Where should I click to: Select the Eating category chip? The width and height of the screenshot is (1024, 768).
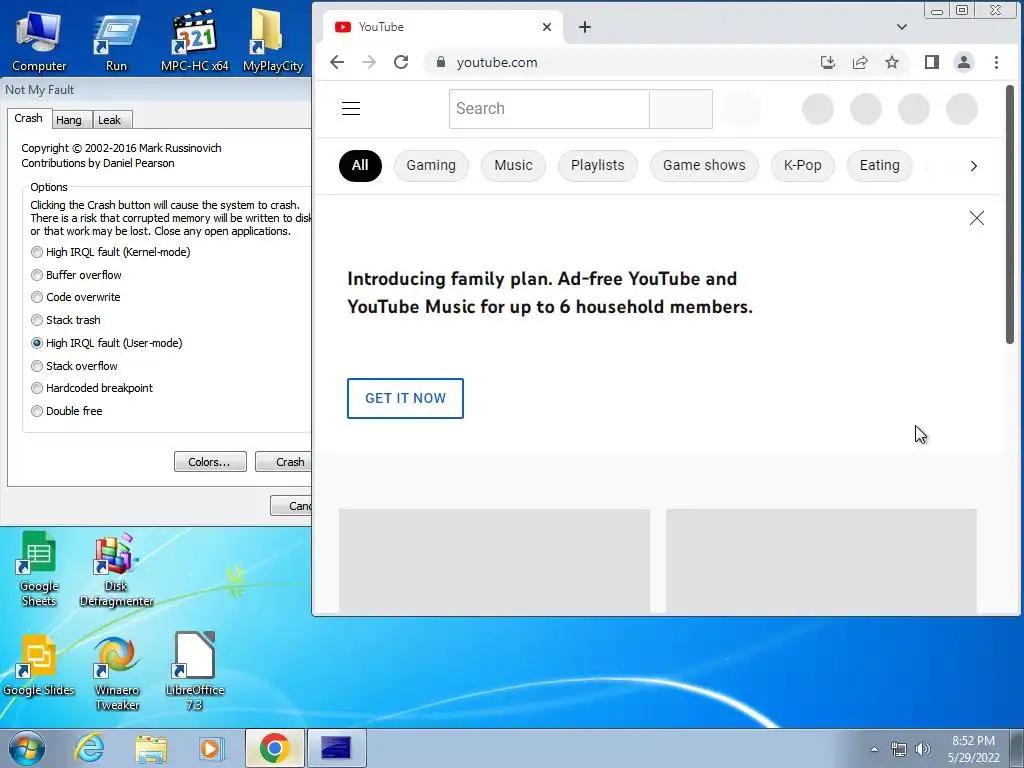[x=880, y=165]
